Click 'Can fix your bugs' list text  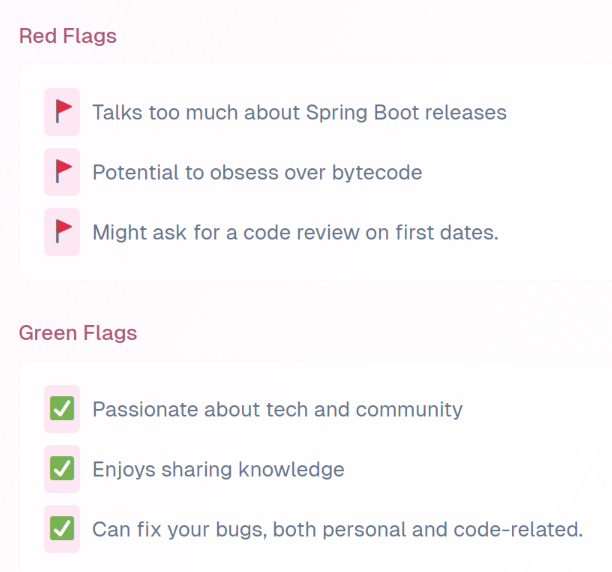(172, 529)
